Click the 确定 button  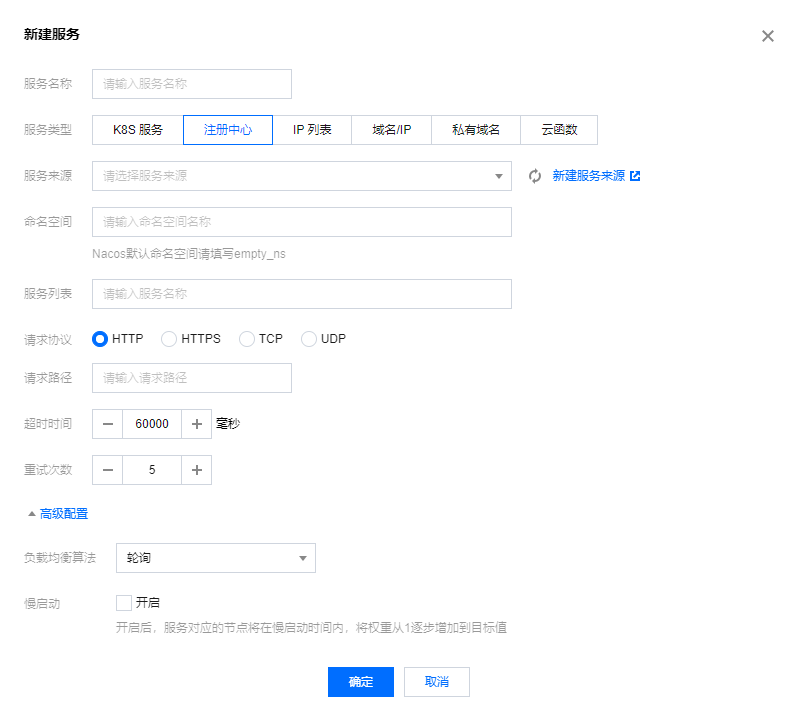[x=361, y=682]
